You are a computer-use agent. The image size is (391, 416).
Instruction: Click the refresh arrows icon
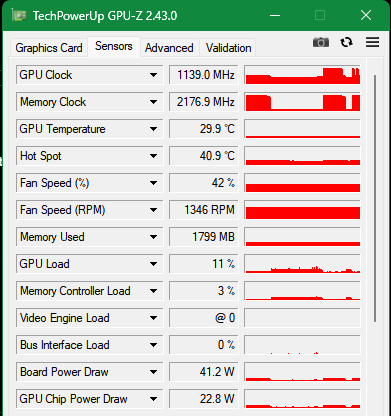(346, 42)
